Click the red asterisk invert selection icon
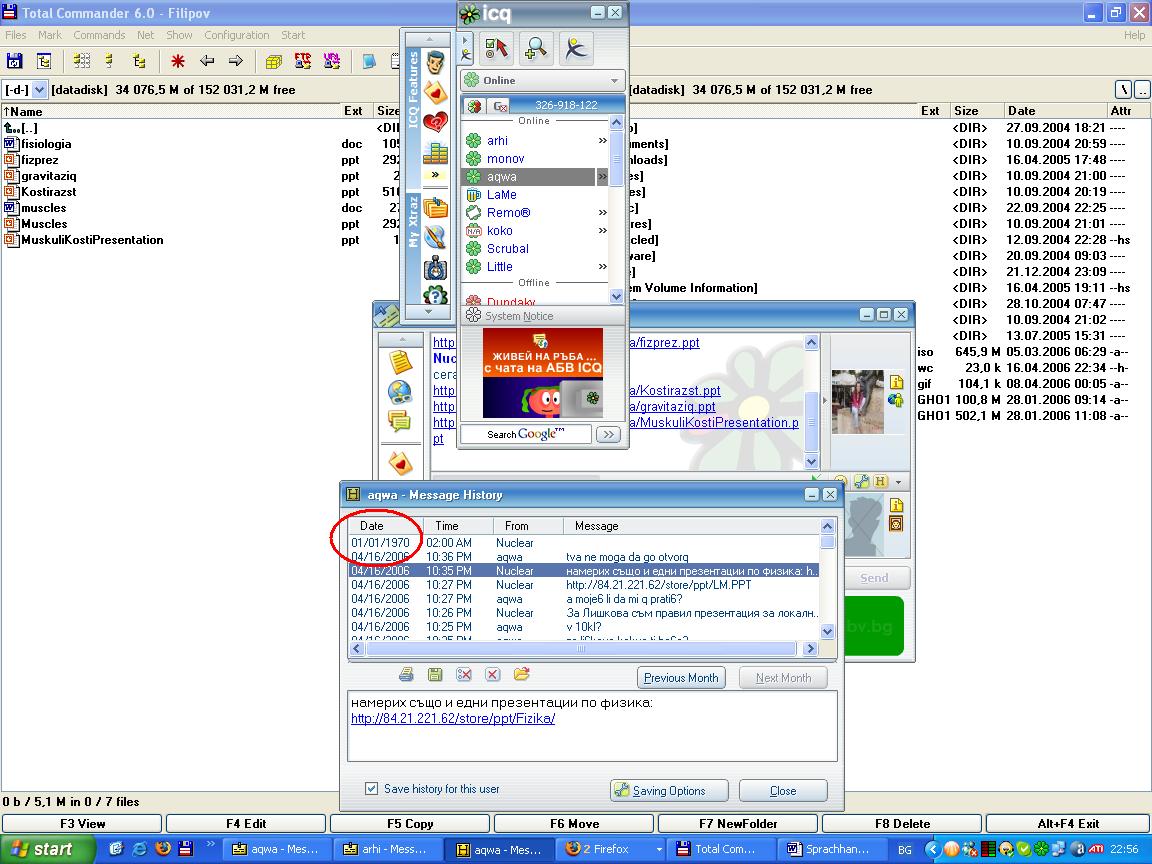This screenshot has width=1152, height=864. point(177,62)
